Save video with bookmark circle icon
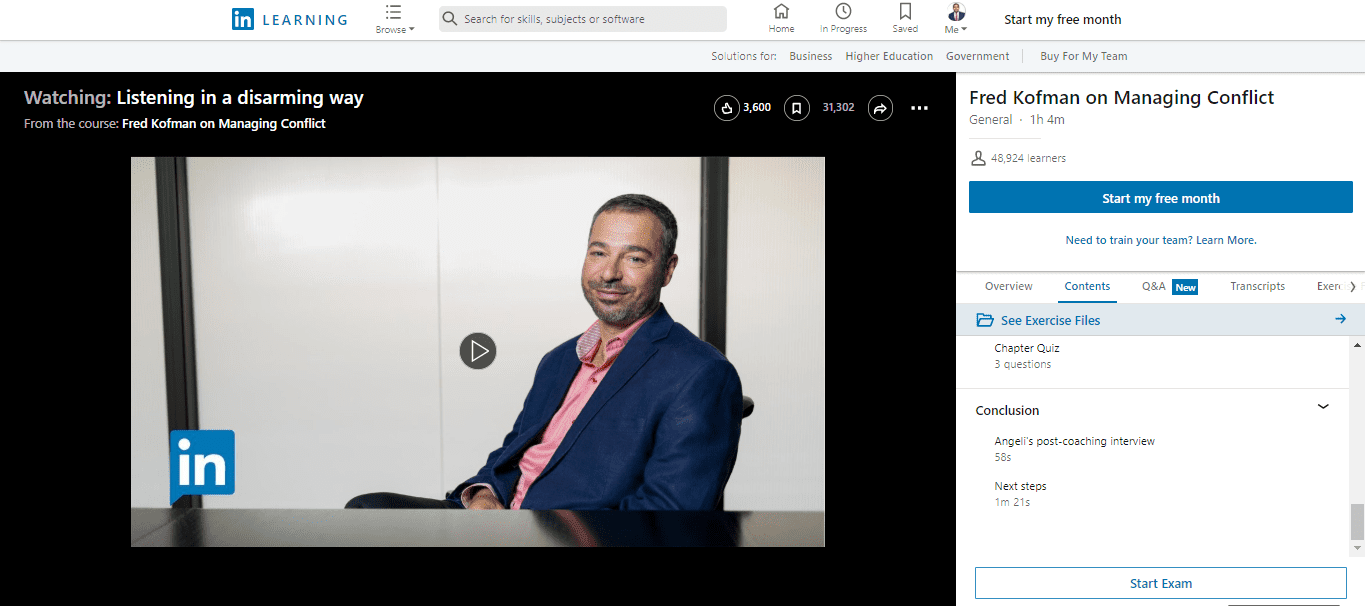The image size is (1365, 606). [796, 108]
